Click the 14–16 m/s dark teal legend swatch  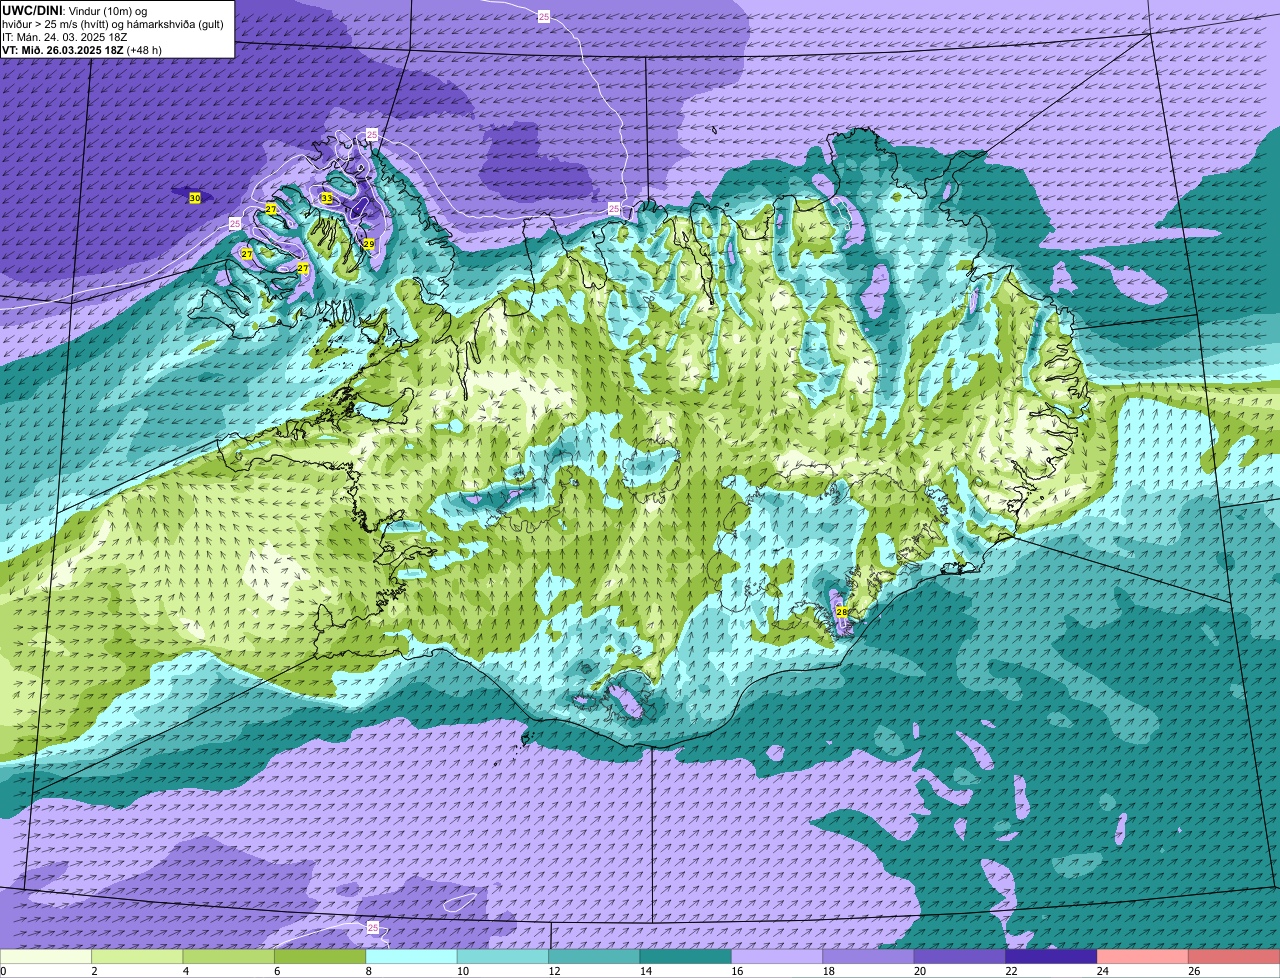[685, 956]
